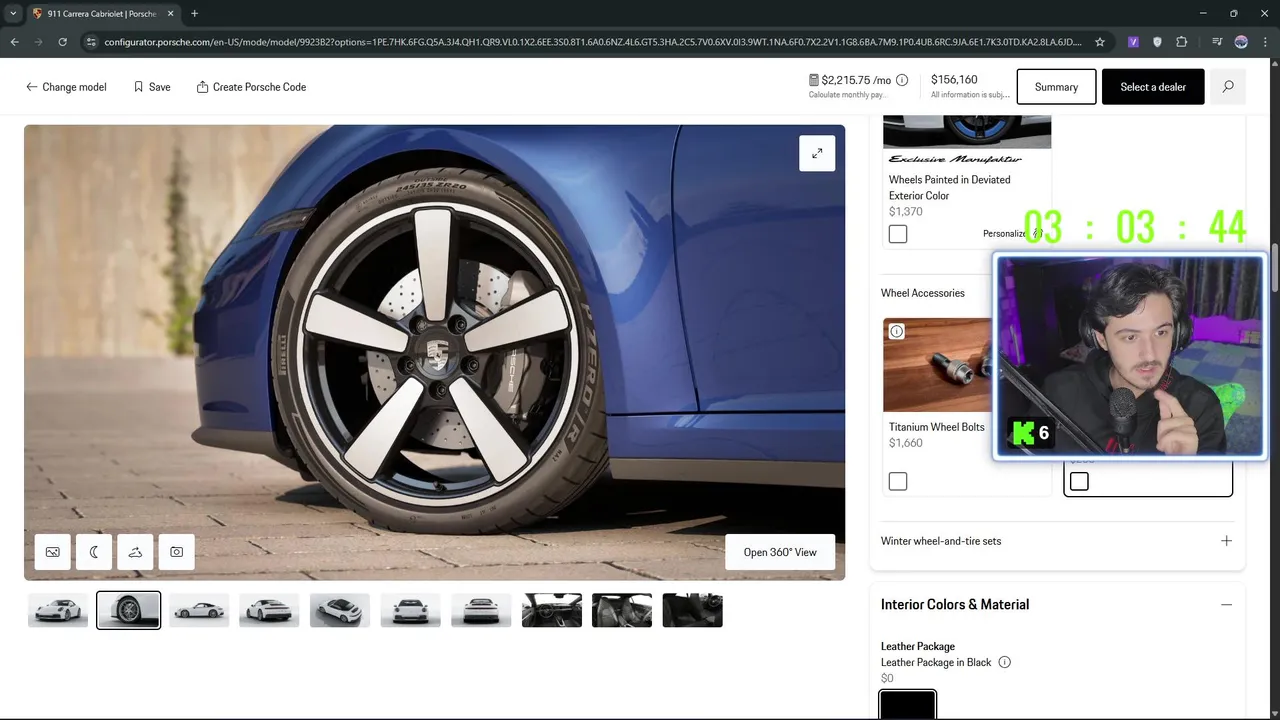
Task: Open the Chrome profile avatar
Action: coord(1241,42)
